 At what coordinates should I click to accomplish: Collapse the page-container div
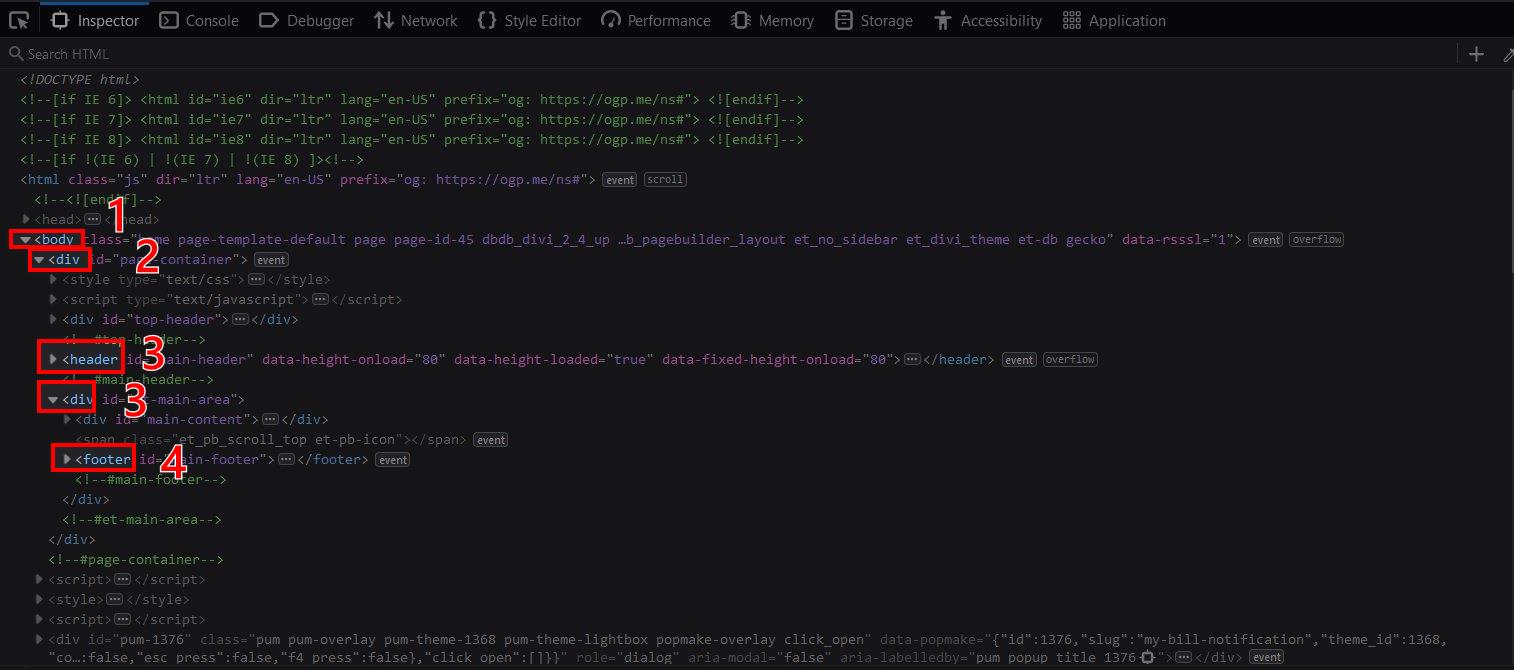[40, 259]
